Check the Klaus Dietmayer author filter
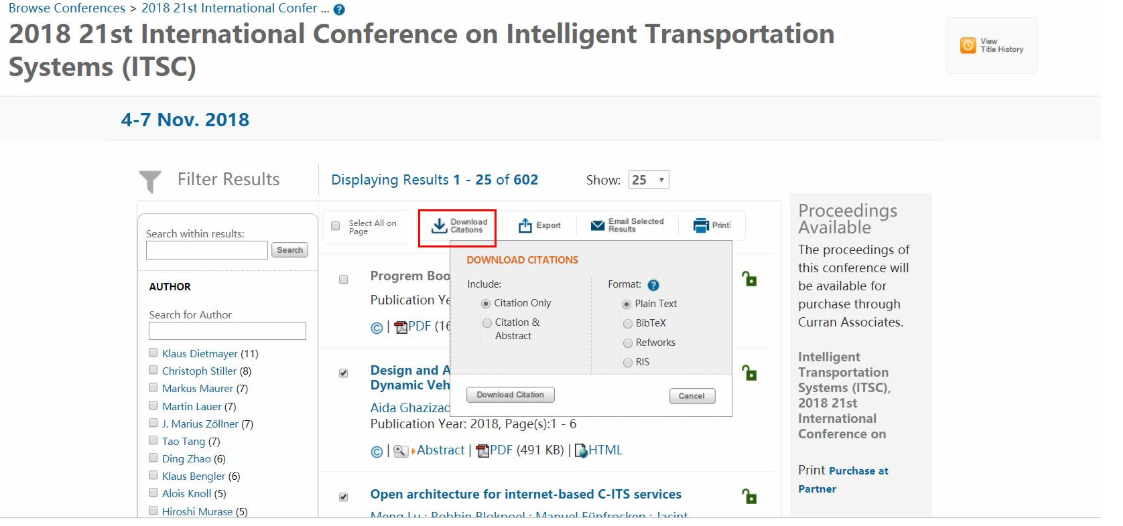This screenshot has width=1123, height=526. coord(153,353)
